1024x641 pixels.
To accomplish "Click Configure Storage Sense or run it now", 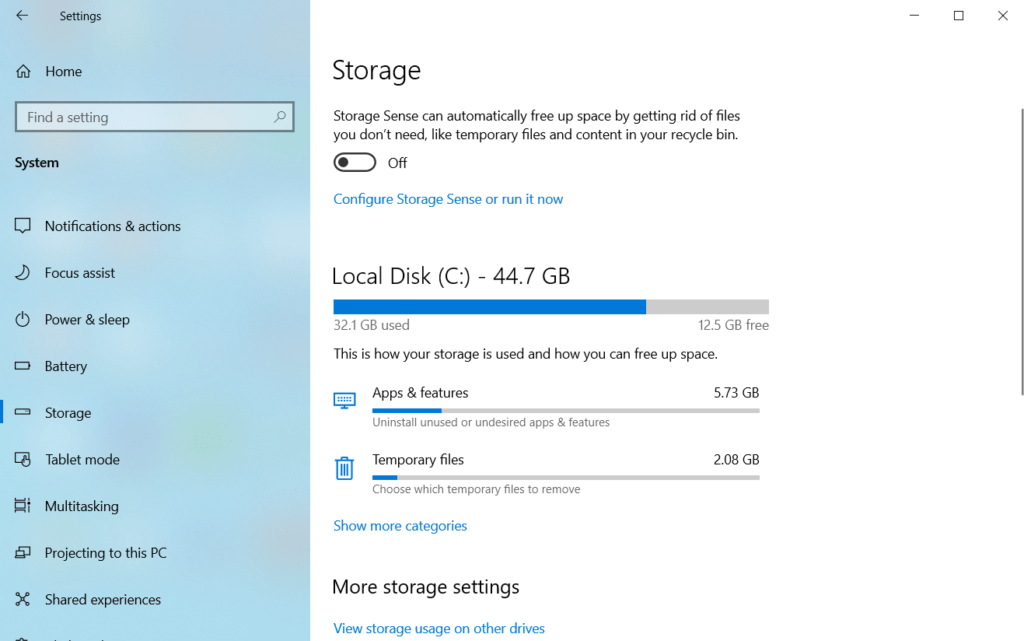I will click(448, 199).
